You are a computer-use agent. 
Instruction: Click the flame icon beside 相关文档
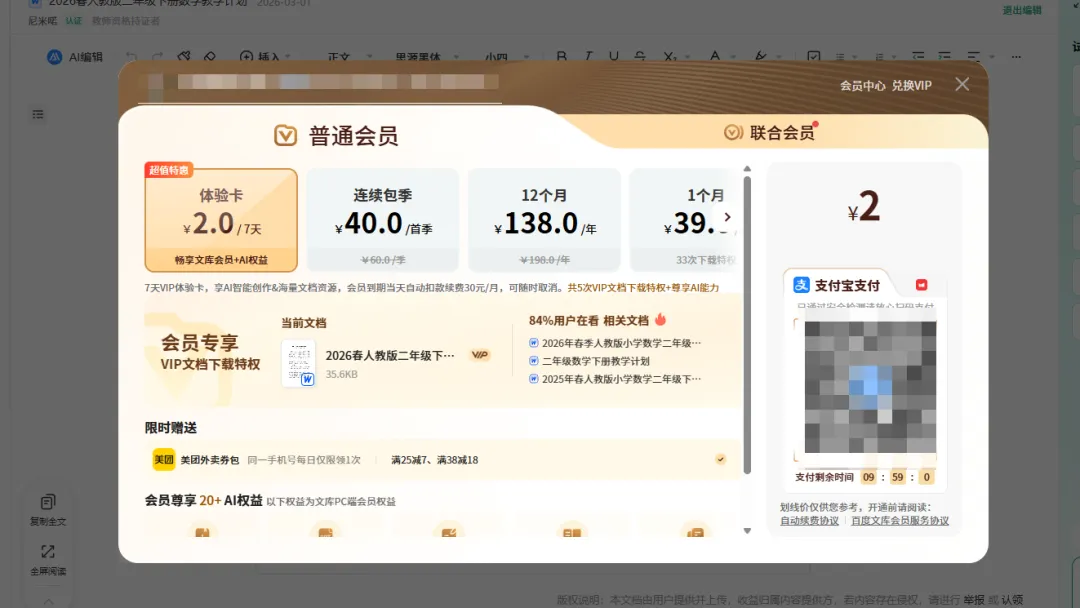661,319
